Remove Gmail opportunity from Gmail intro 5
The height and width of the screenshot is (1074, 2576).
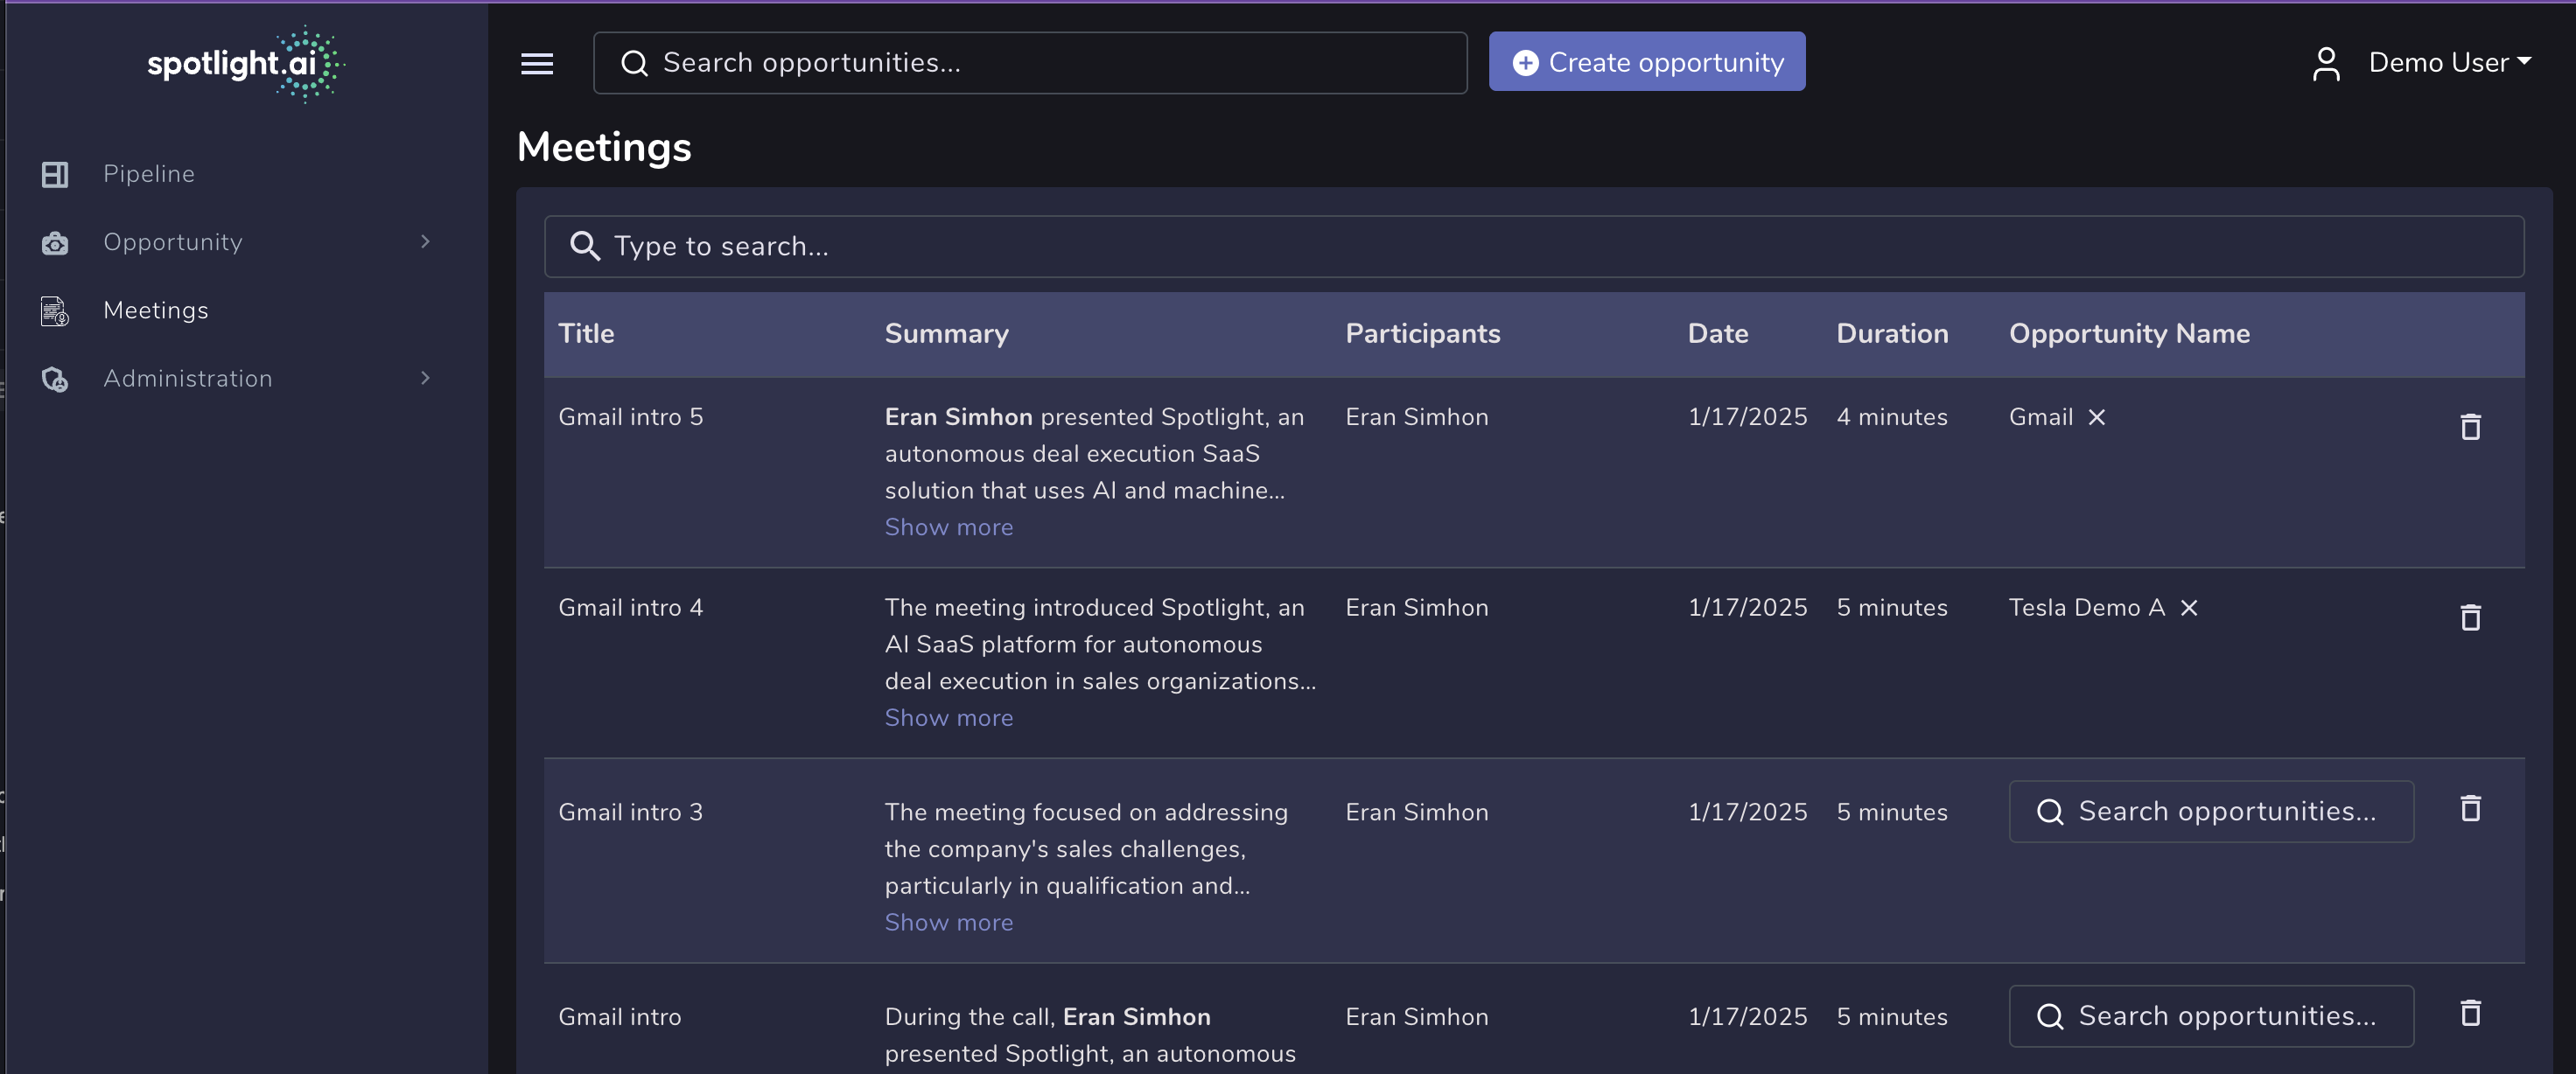2097,417
